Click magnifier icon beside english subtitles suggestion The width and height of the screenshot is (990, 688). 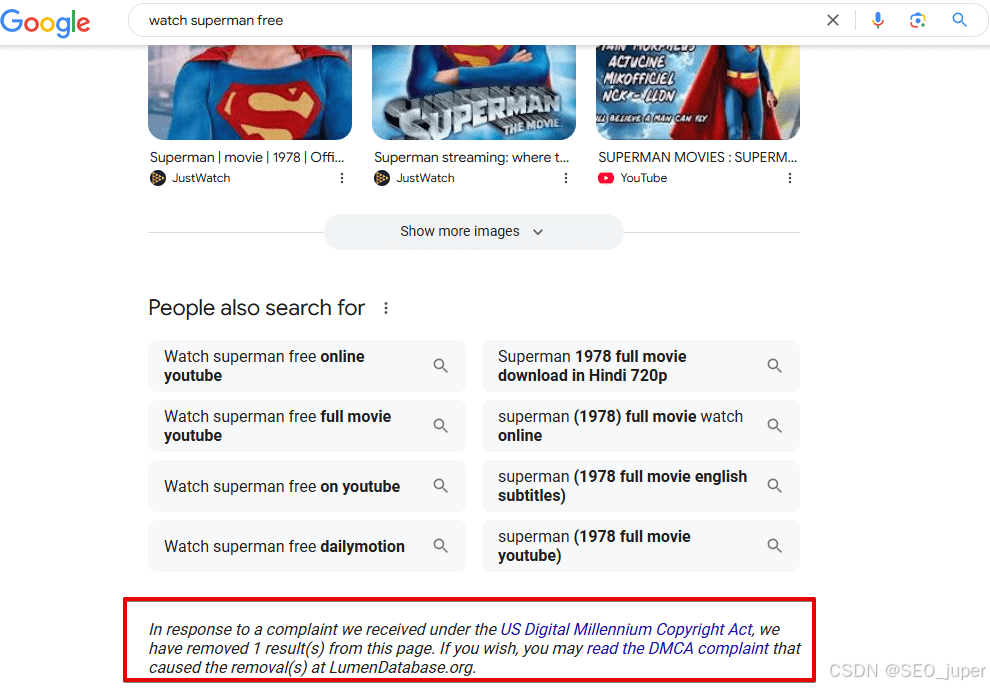click(775, 485)
